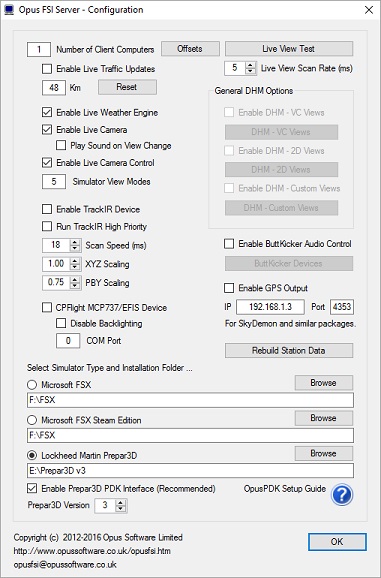Click opussoftware.co.uk website URL text
The image size is (381, 578).
point(92,551)
